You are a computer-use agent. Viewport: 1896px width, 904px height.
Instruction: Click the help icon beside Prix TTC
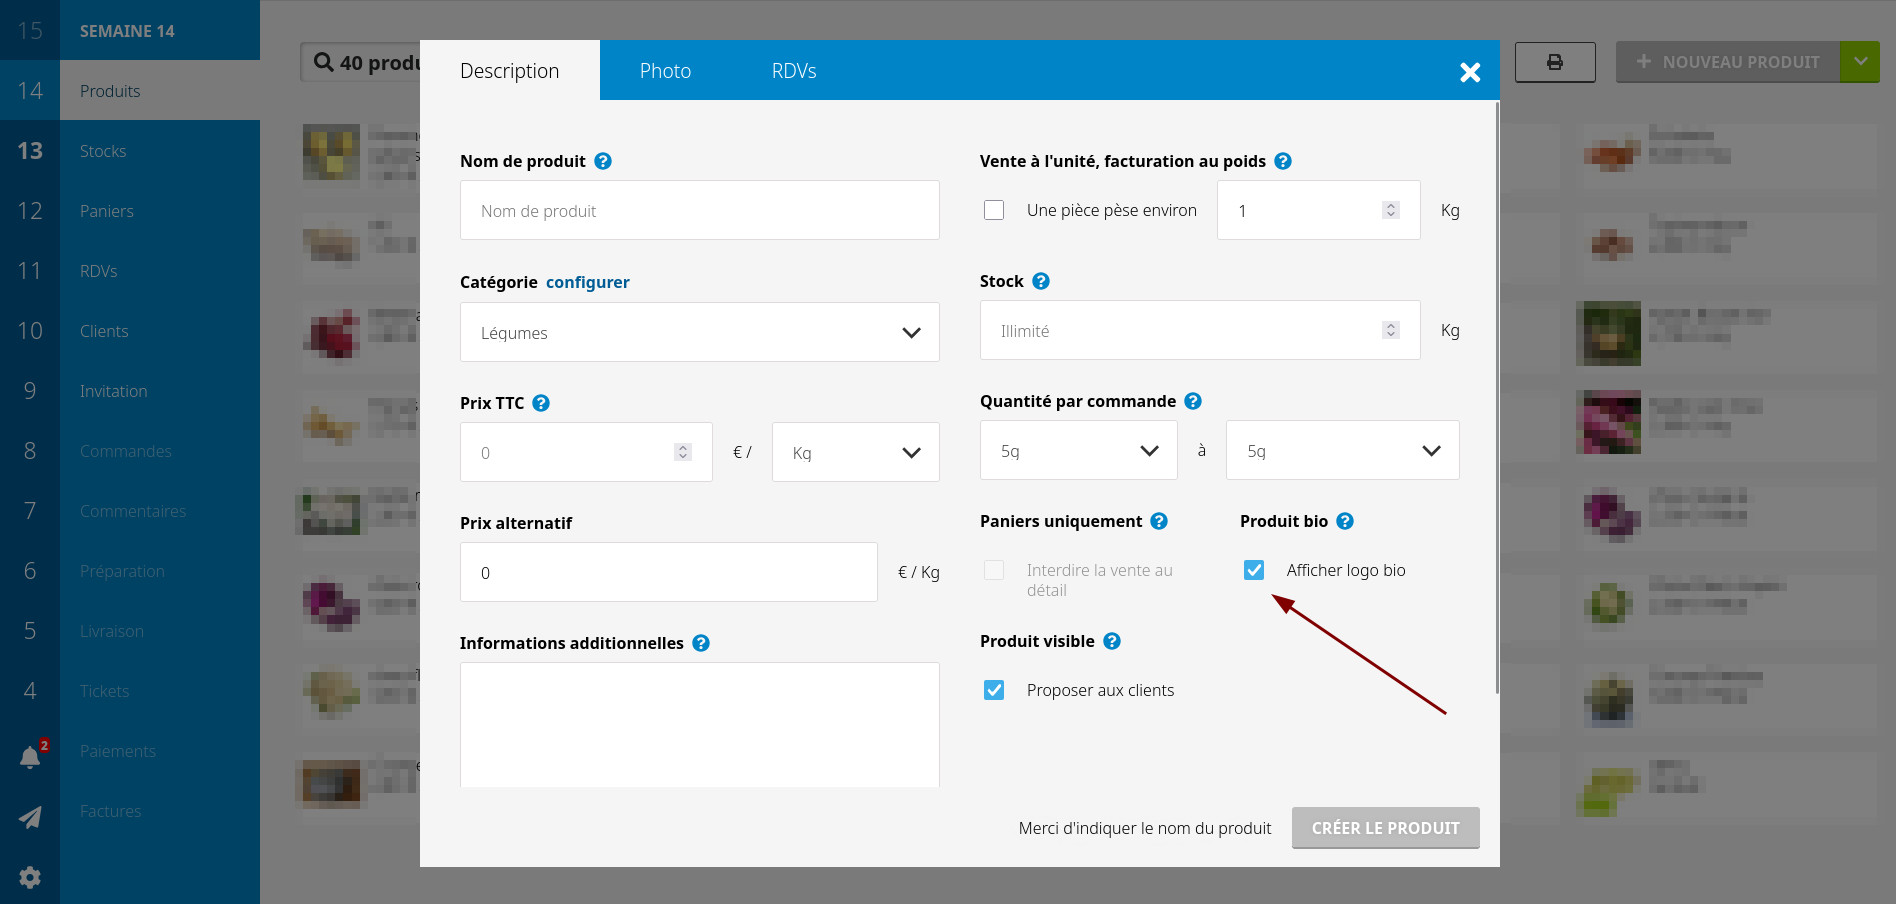coord(541,403)
